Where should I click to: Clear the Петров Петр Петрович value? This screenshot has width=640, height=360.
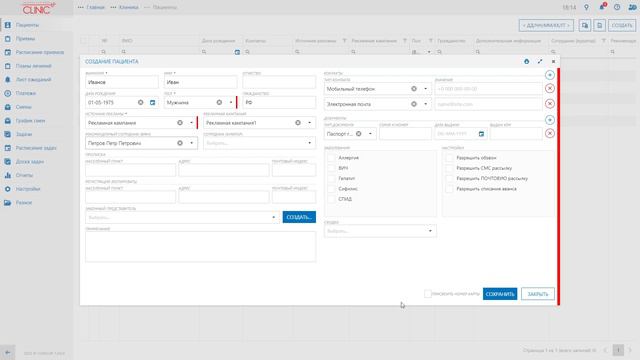click(x=180, y=143)
